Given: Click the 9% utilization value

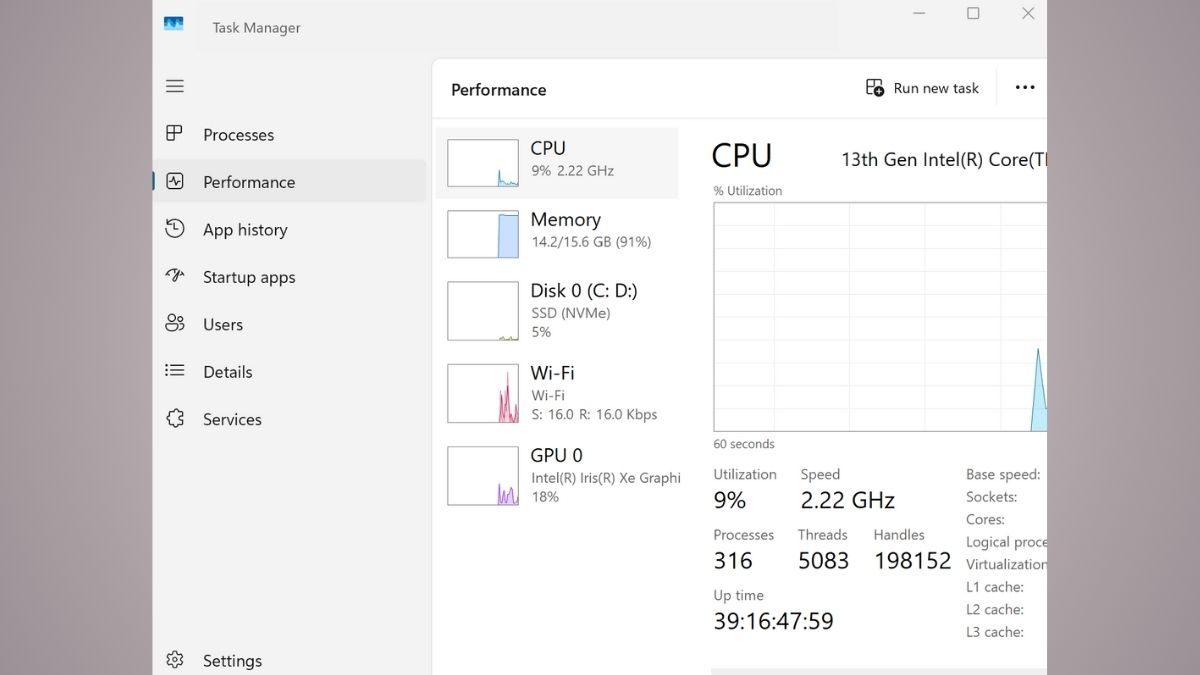Looking at the screenshot, I should click(x=730, y=500).
